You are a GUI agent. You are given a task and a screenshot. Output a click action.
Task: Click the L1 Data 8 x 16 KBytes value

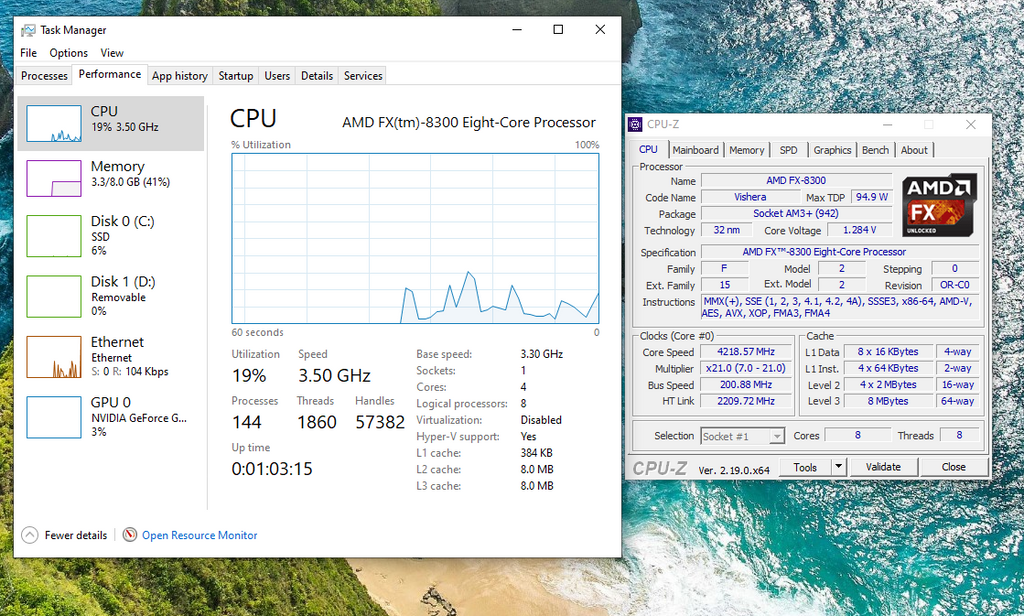coord(888,351)
